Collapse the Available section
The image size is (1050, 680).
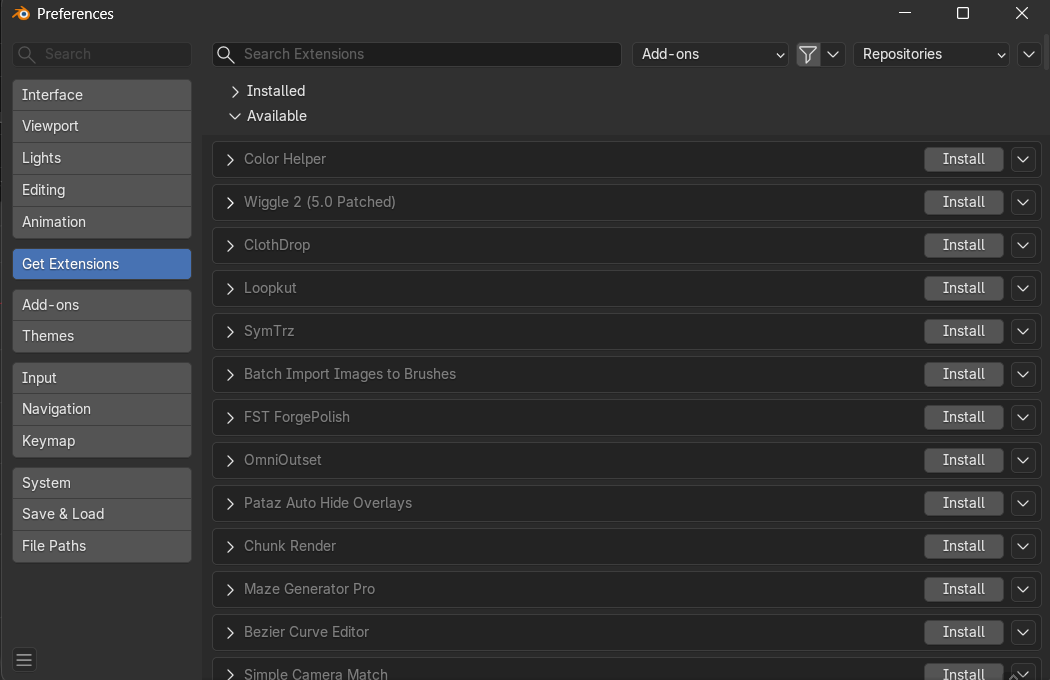(x=235, y=116)
